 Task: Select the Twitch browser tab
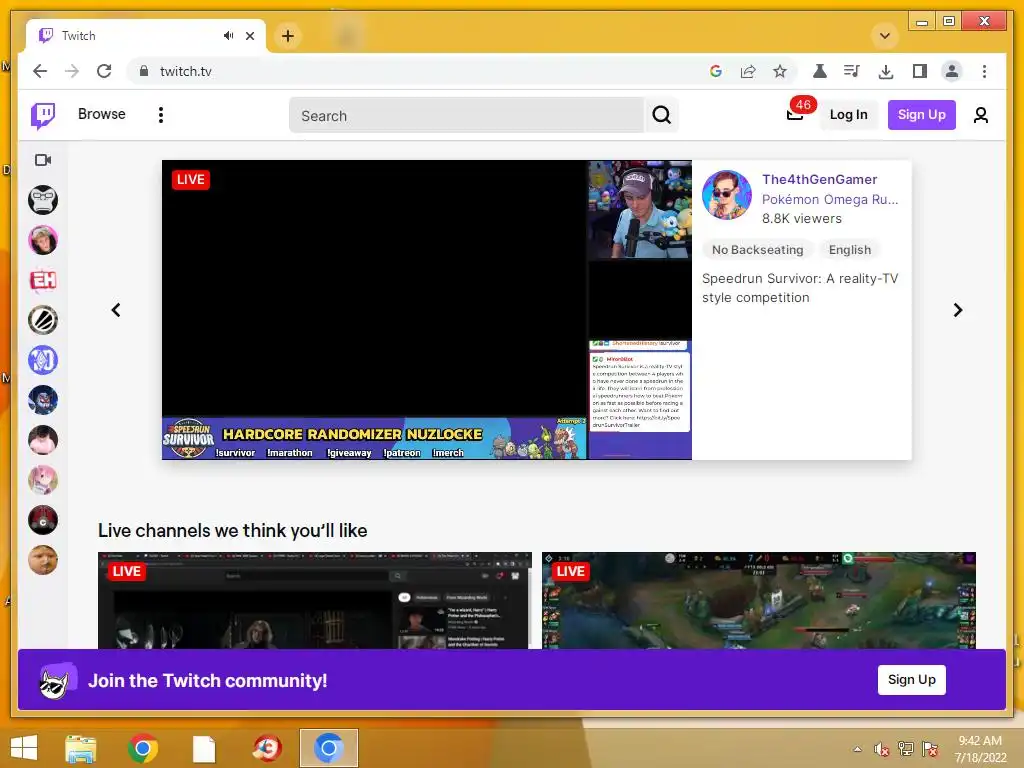coord(146,36)
